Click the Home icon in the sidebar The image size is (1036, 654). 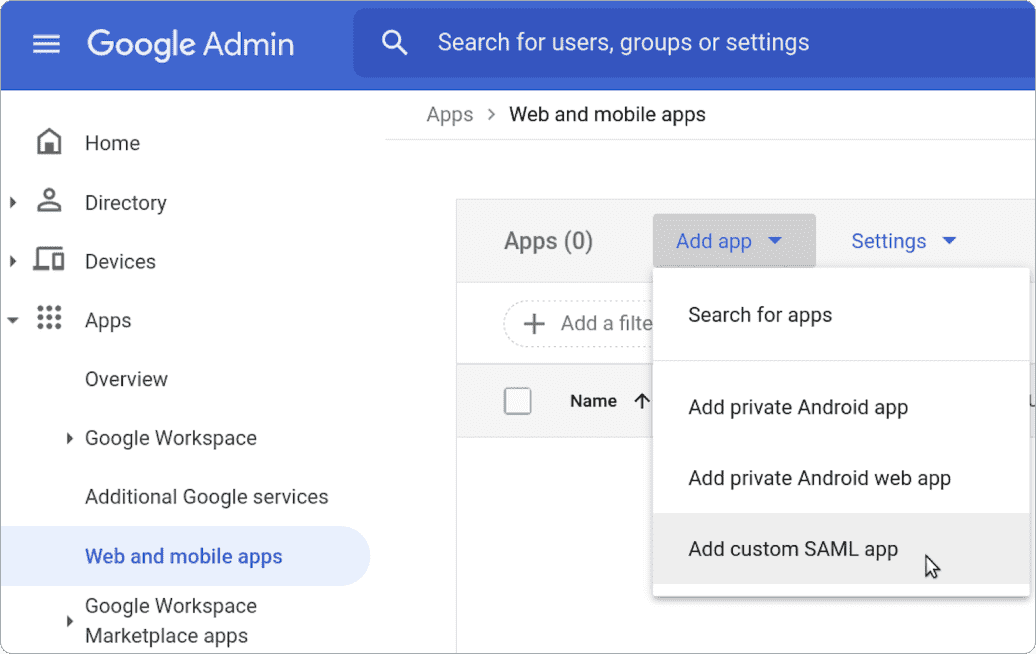[48, 142]
